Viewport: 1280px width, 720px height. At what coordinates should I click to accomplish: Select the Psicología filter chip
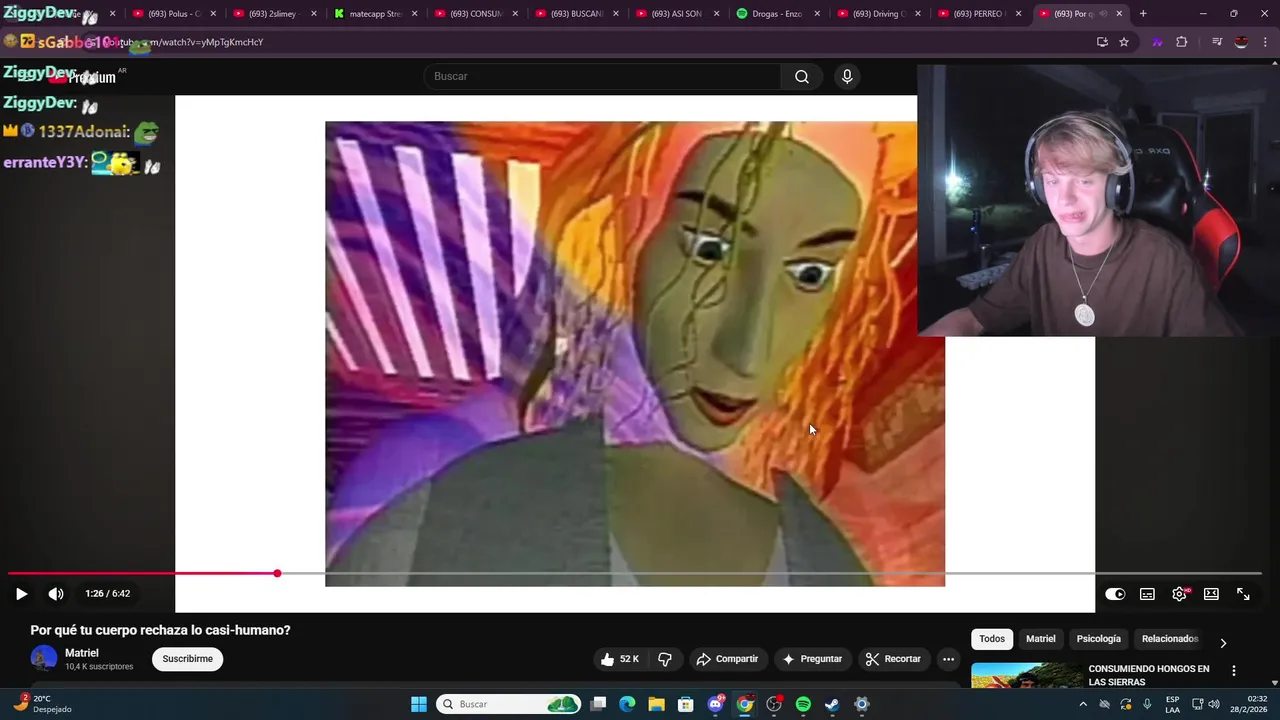click(x=1099, y=639)
